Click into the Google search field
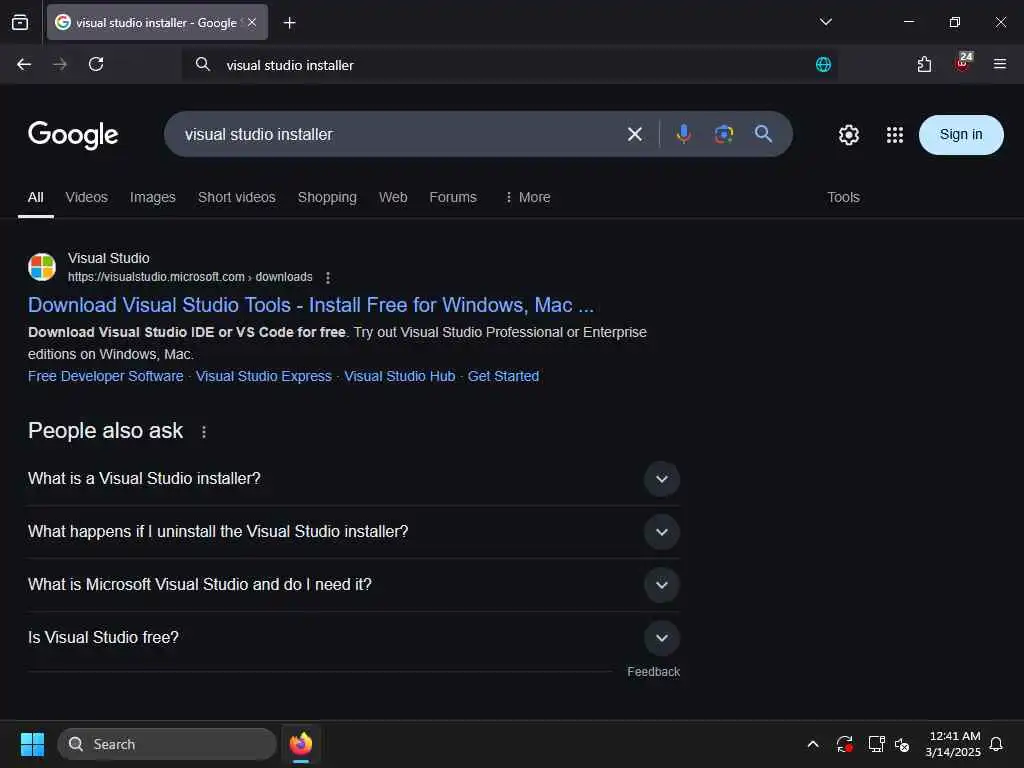The width and height of the screenshot is (1024, 768). click(x=398, y=135)
